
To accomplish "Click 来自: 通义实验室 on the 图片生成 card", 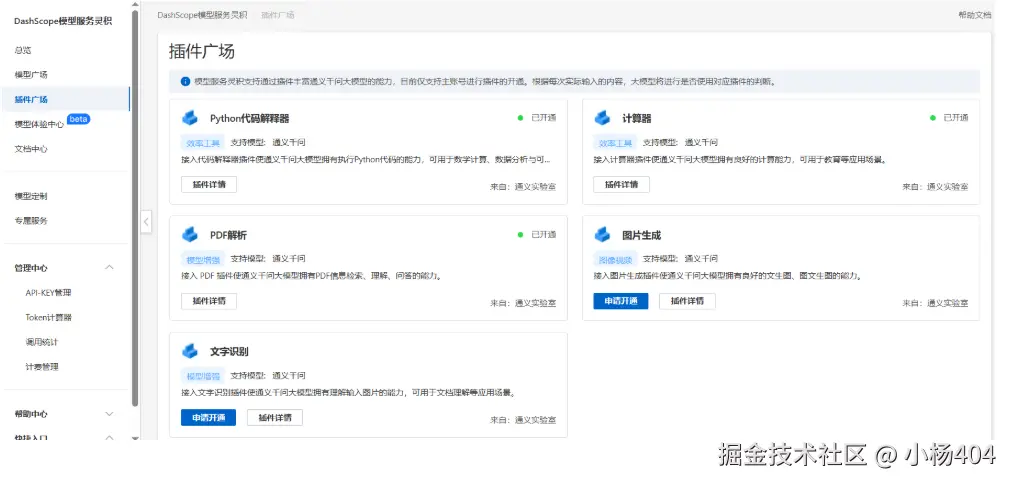I will pos(935,303).
